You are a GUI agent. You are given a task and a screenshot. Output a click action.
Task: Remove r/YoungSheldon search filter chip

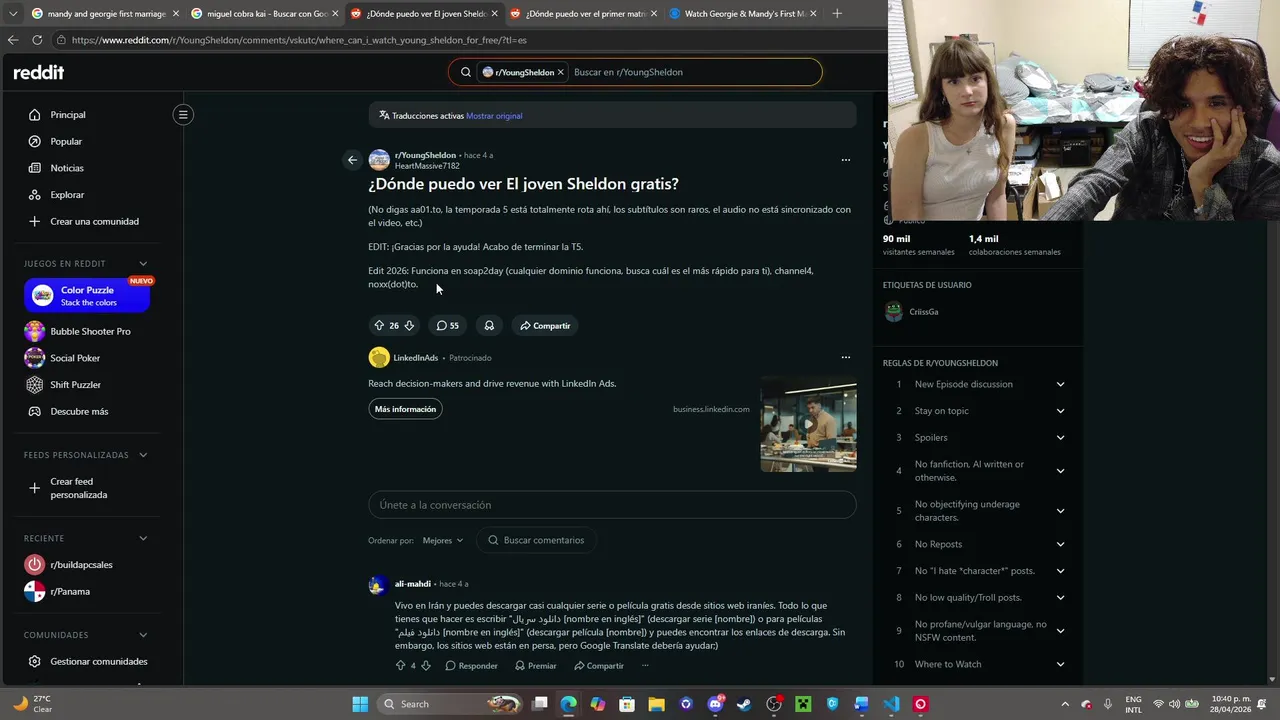tap(561, 72)
